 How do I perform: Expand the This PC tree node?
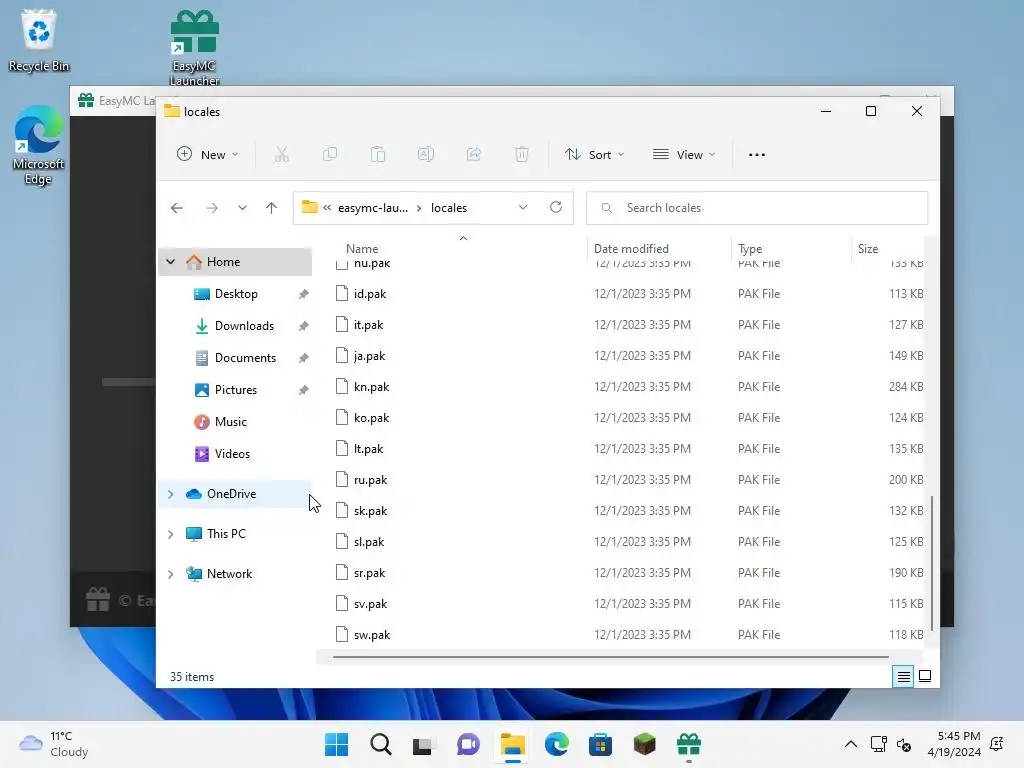pos(170,534)
